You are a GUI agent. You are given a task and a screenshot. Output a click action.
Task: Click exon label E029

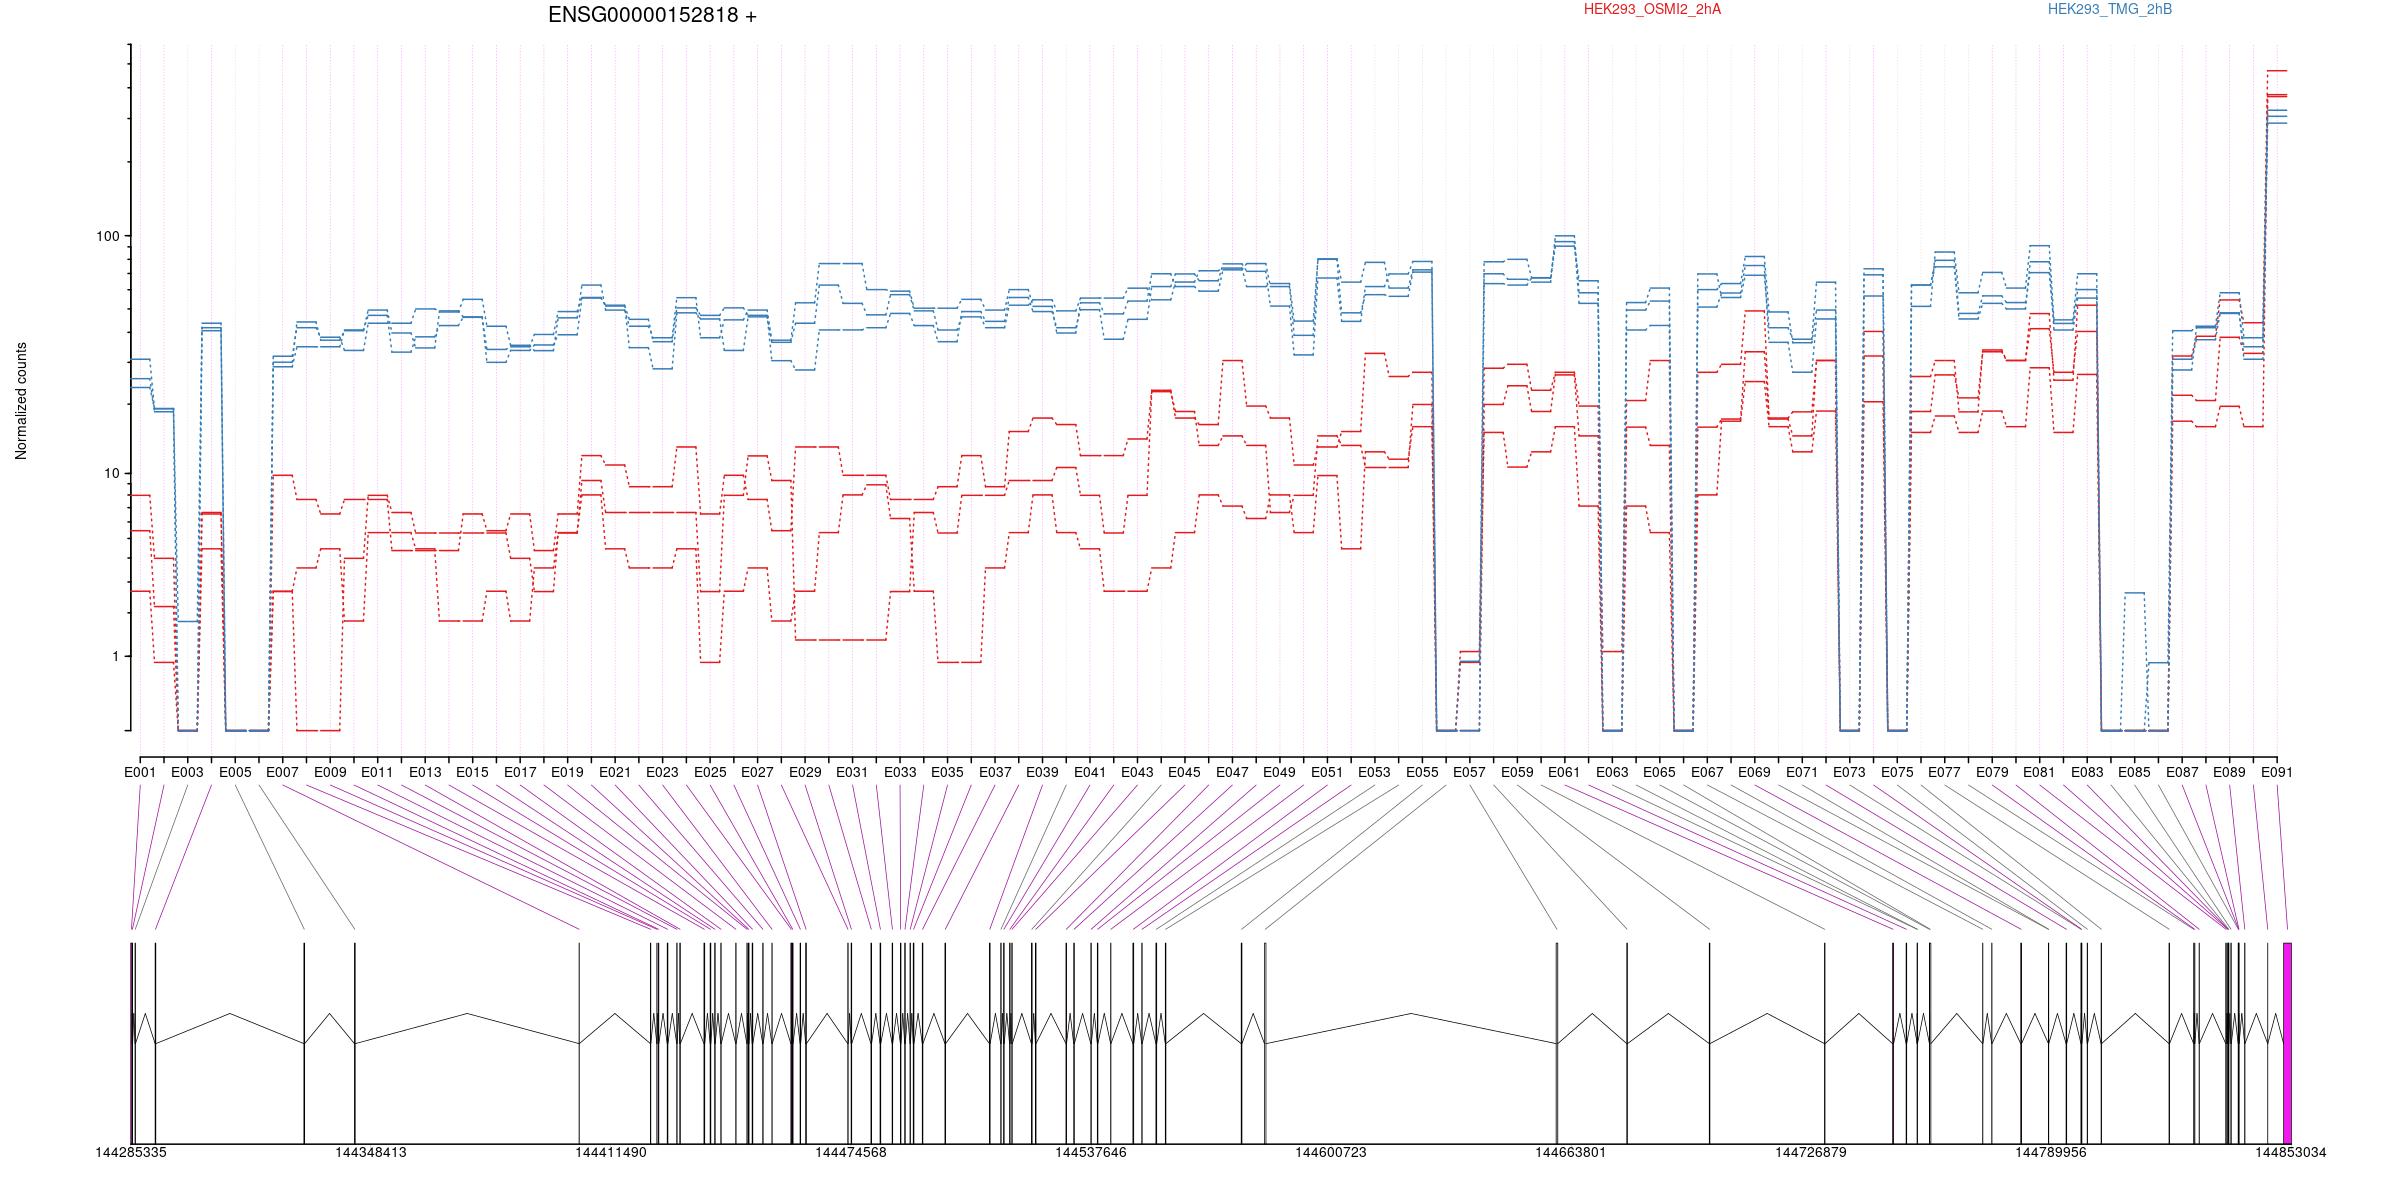[805, 772]
